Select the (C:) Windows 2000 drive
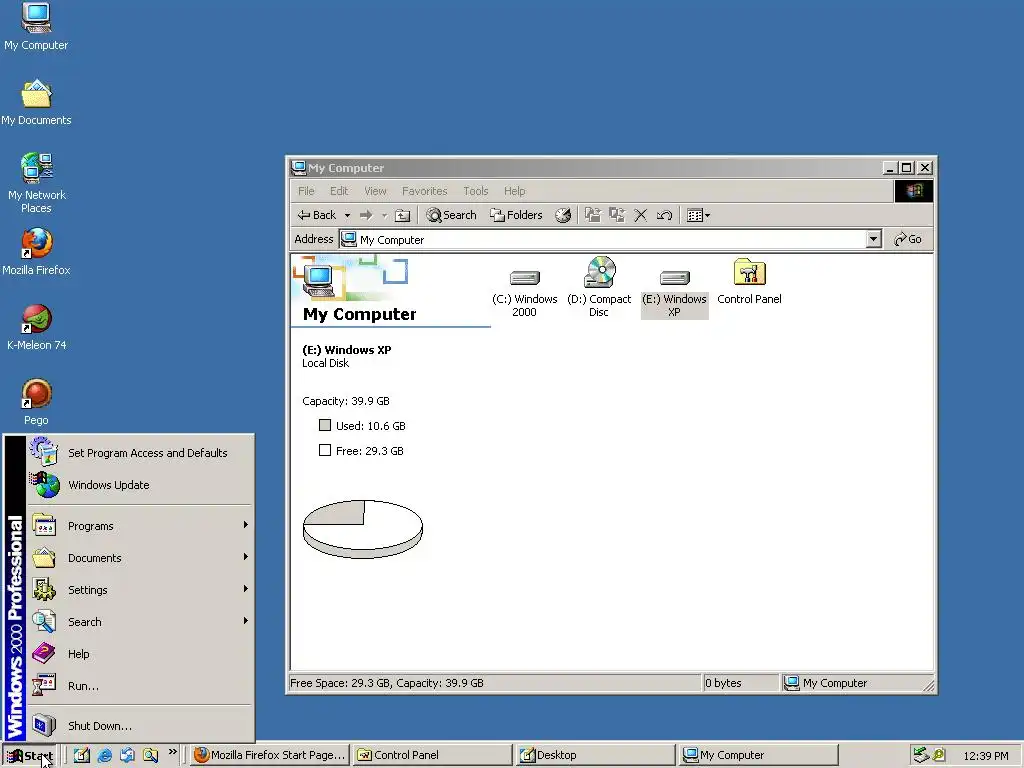Image resolution: width=1024 pixels, height=768 pixels. pyautogui.click(x=524, y=293)
